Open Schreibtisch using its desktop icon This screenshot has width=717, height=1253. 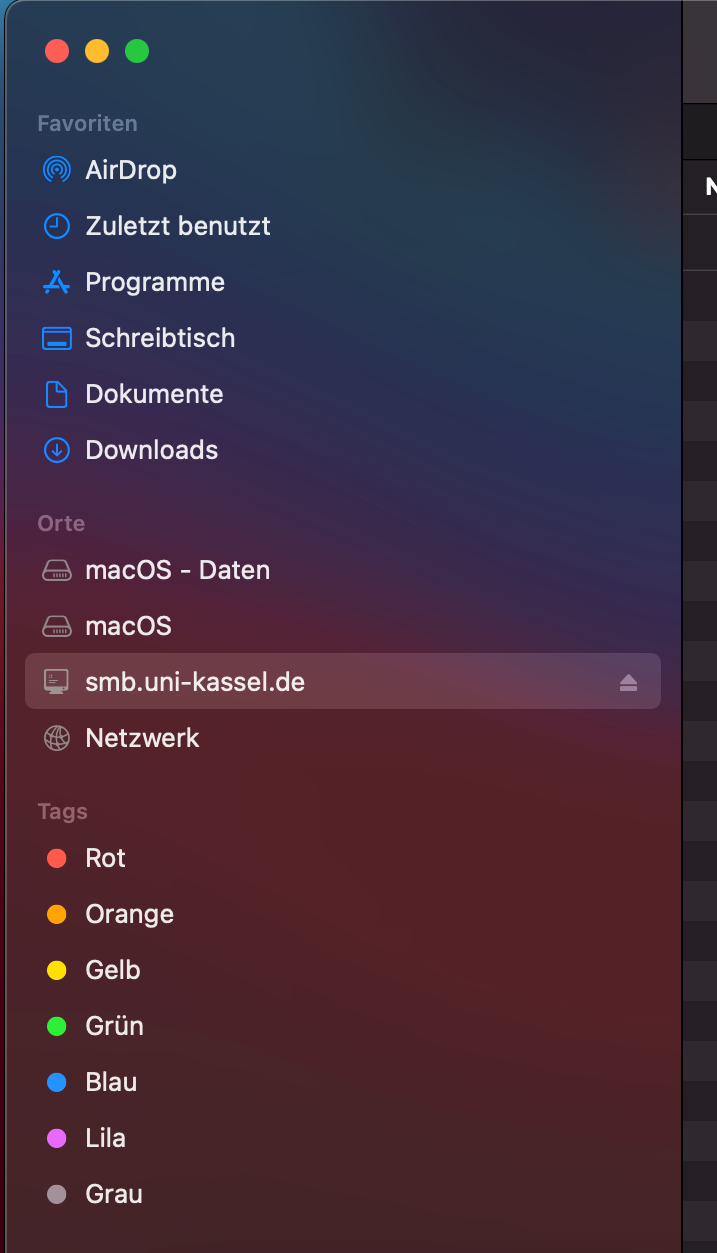(x=57, y=338)
